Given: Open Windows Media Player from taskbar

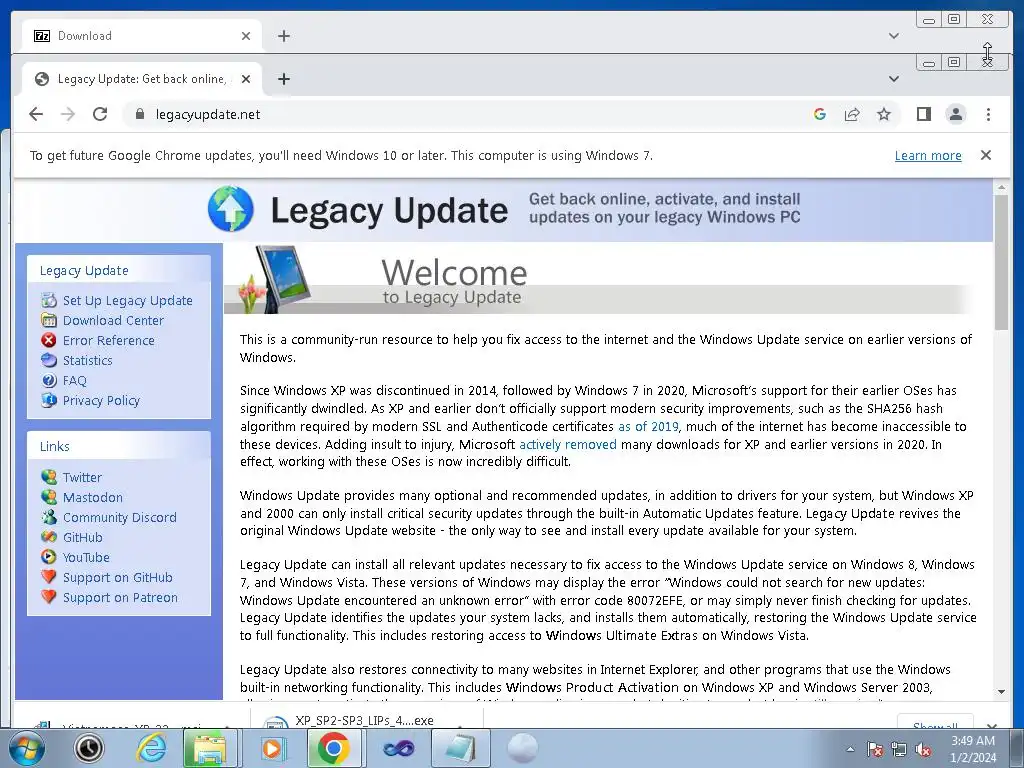Looking at the screenshot, I should point(272,748).
